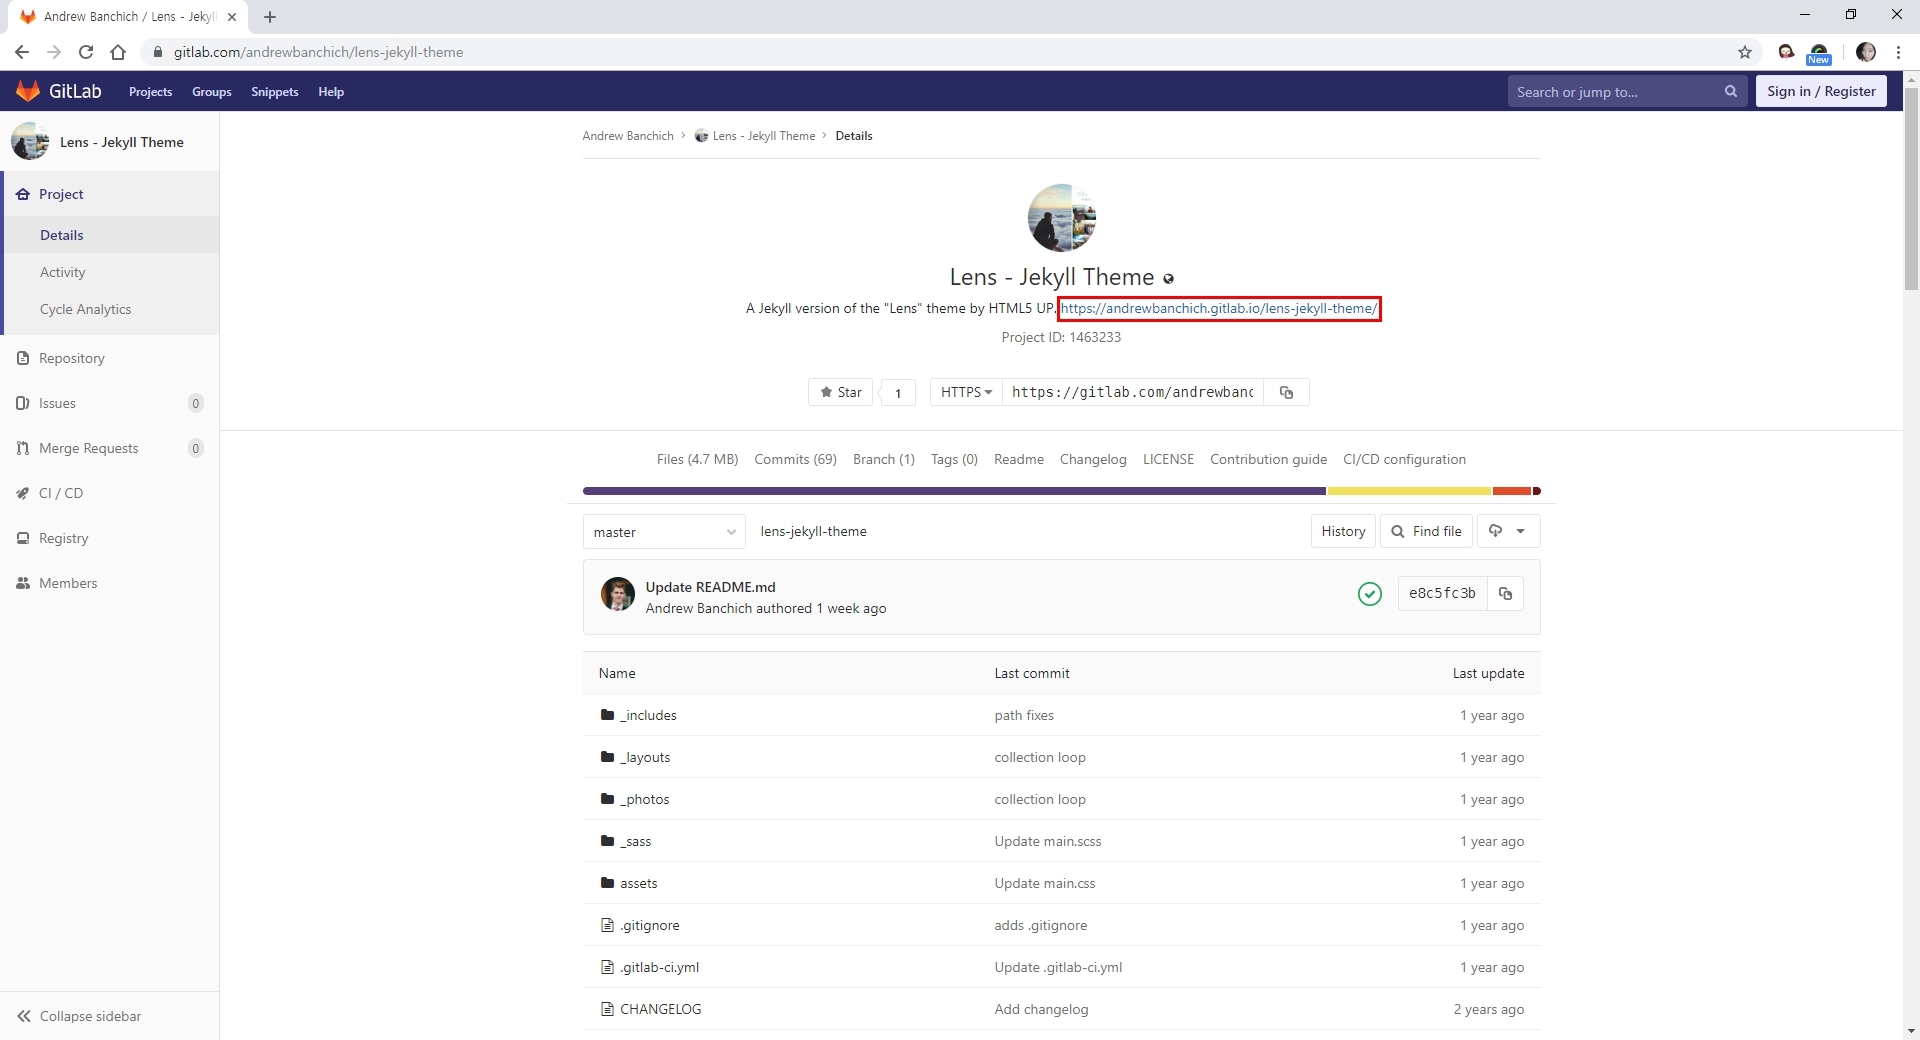The image size is (1920, 1040).
Task: Click the search magnifier icon
Action: coord(1730,92)
